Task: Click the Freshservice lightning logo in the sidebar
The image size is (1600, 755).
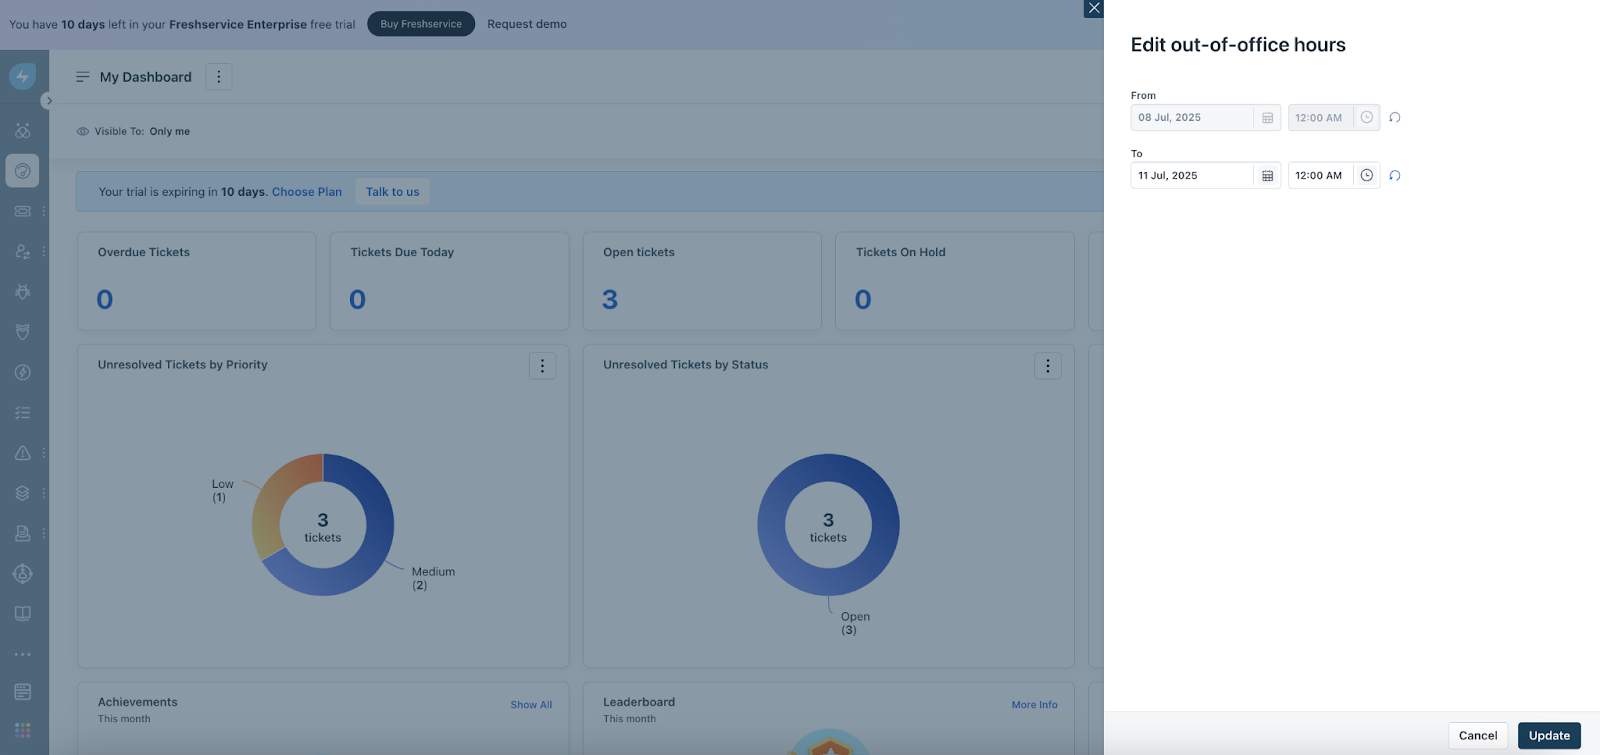Action: pyautogui.click(x=22, y=76)
